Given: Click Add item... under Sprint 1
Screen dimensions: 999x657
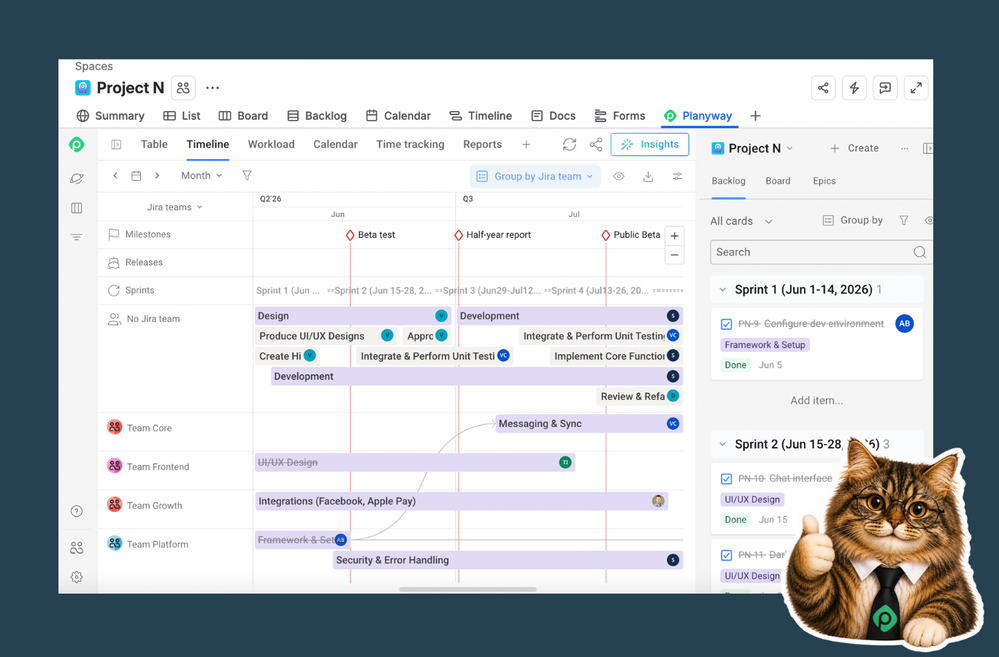Looking at the screenshot, I should [816, 401].
